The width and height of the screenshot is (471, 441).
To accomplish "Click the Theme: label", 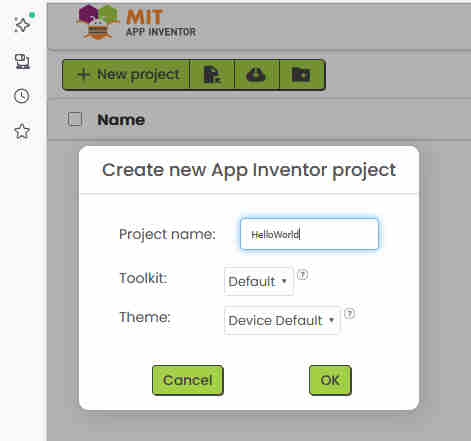I will tap(145, 317).
